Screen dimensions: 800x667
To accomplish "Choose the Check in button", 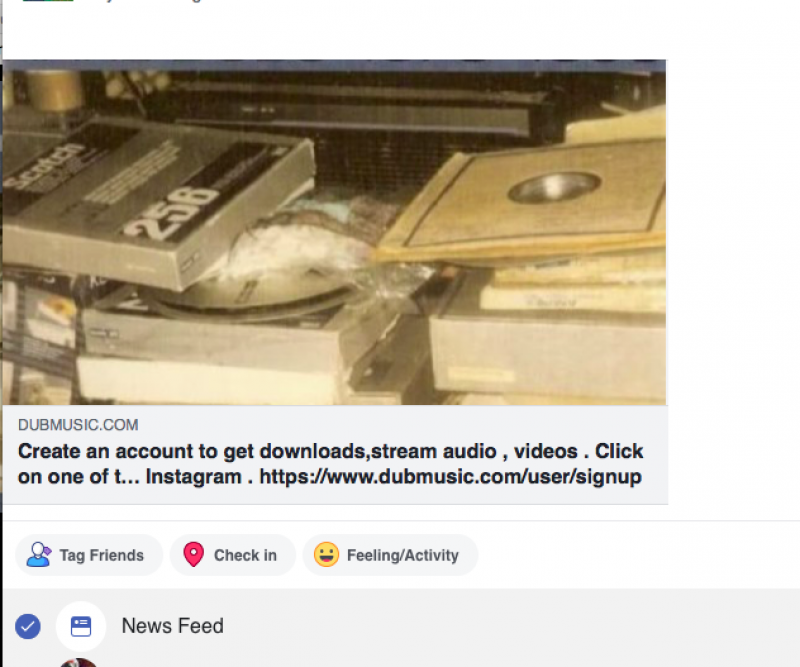I will pyautogui.click(x=233, y=555).
